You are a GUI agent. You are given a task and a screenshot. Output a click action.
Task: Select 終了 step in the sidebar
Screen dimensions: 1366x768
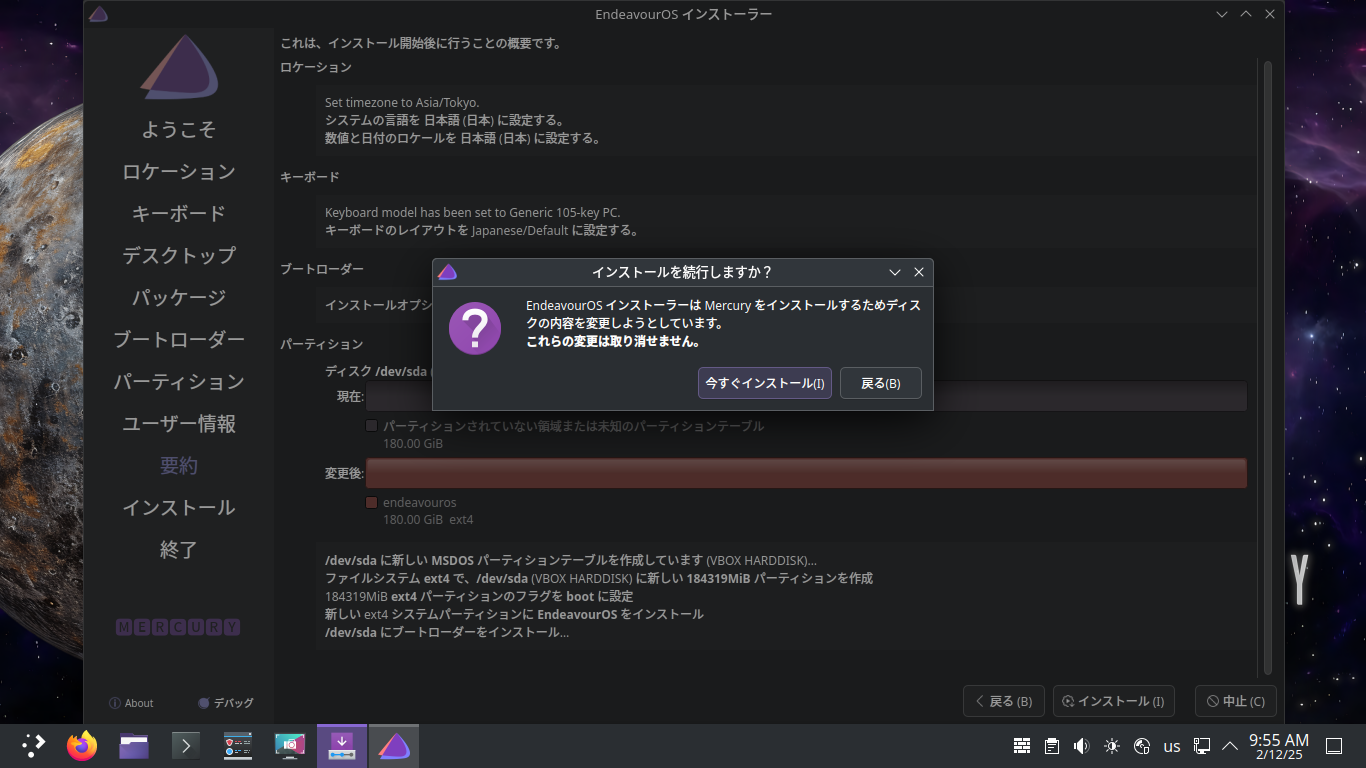179,550
